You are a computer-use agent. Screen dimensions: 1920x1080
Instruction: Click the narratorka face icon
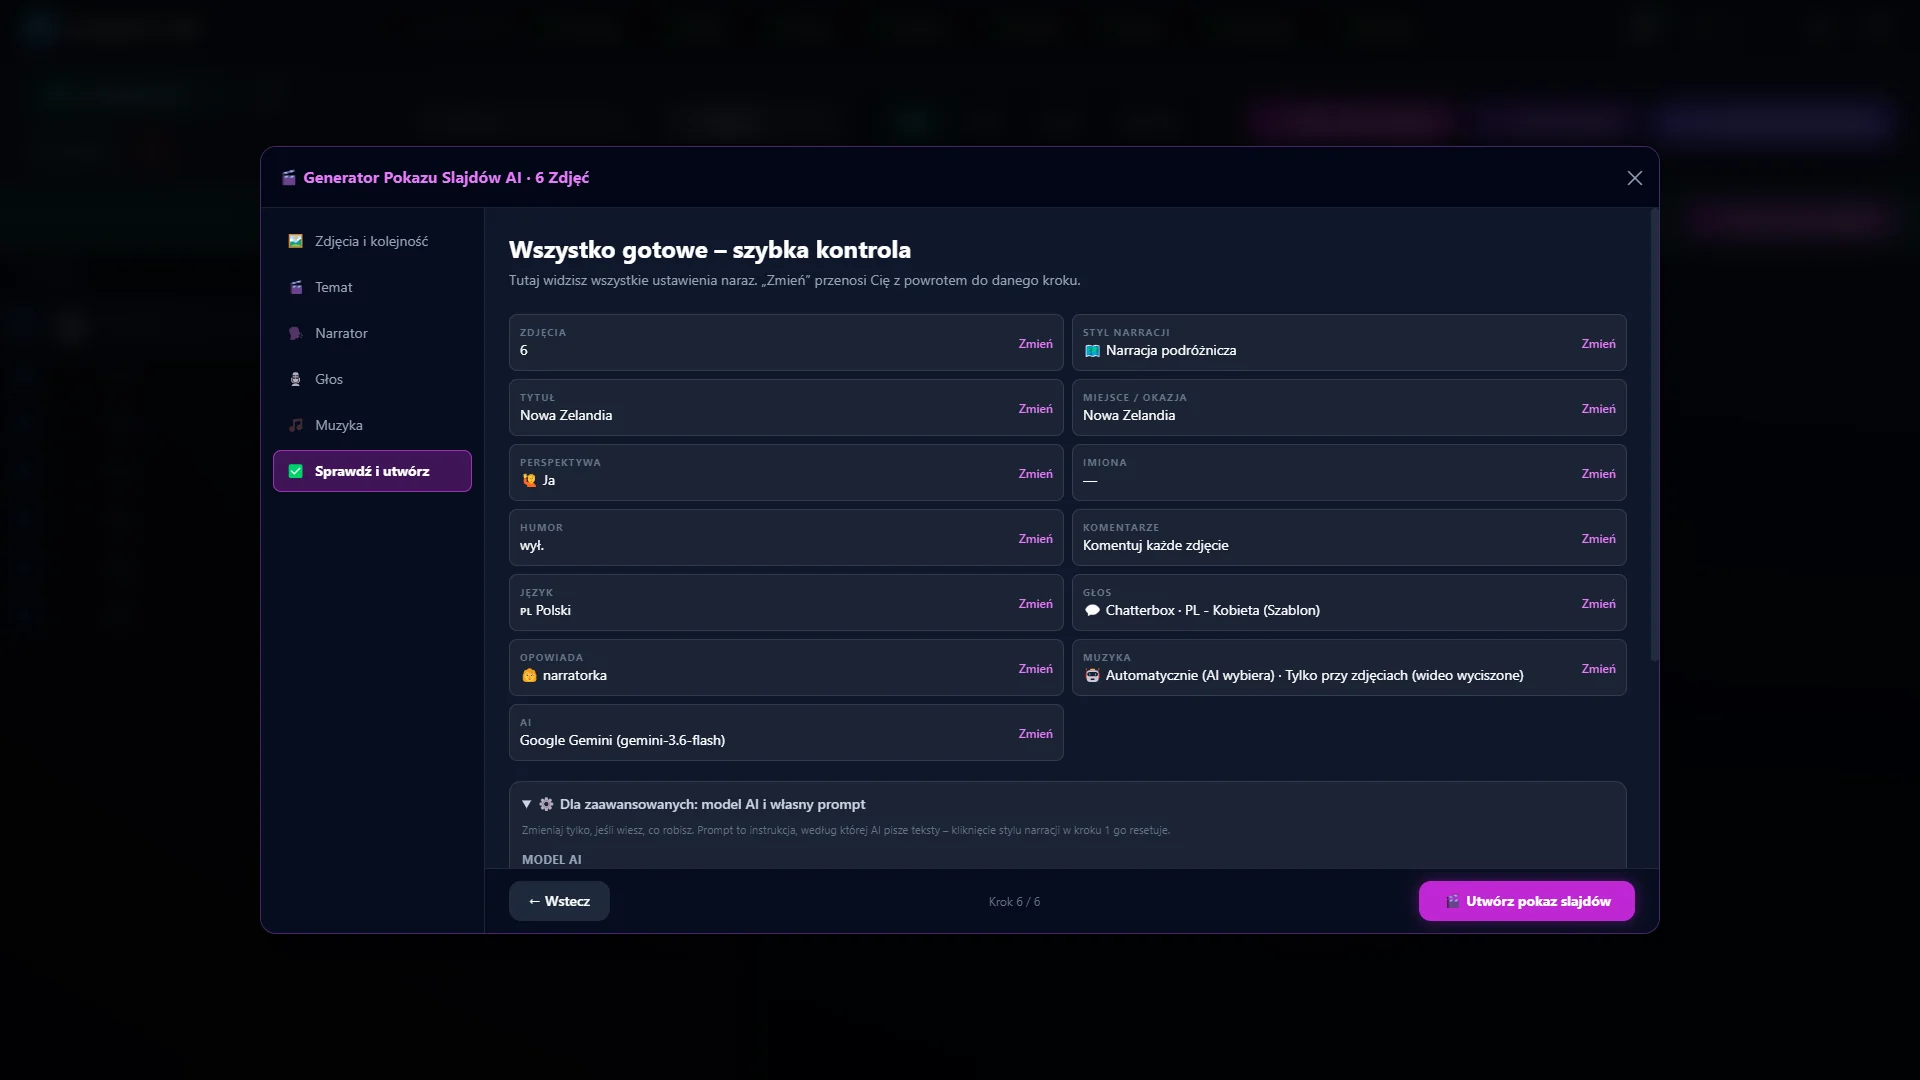coord(529,676)
